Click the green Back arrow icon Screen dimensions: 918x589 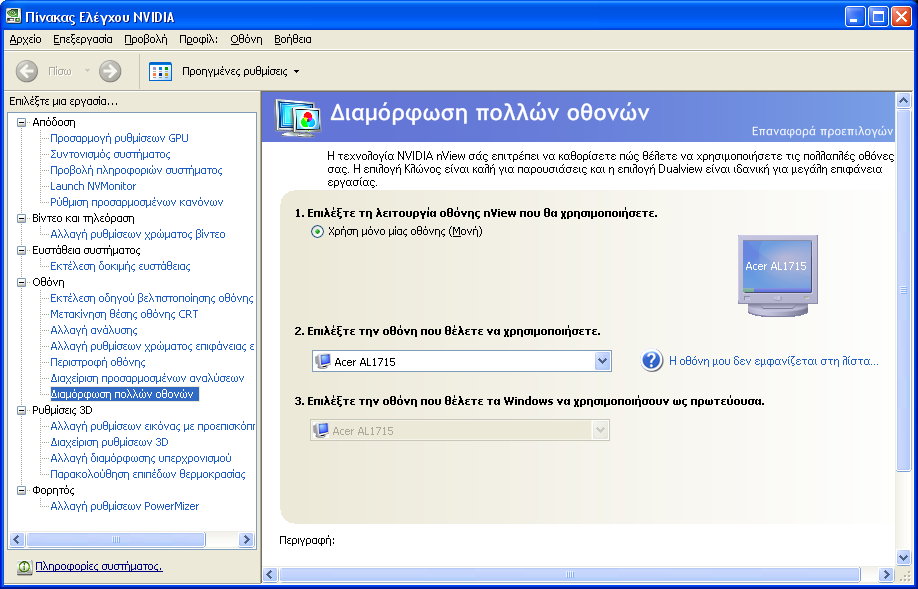[27, 71]
